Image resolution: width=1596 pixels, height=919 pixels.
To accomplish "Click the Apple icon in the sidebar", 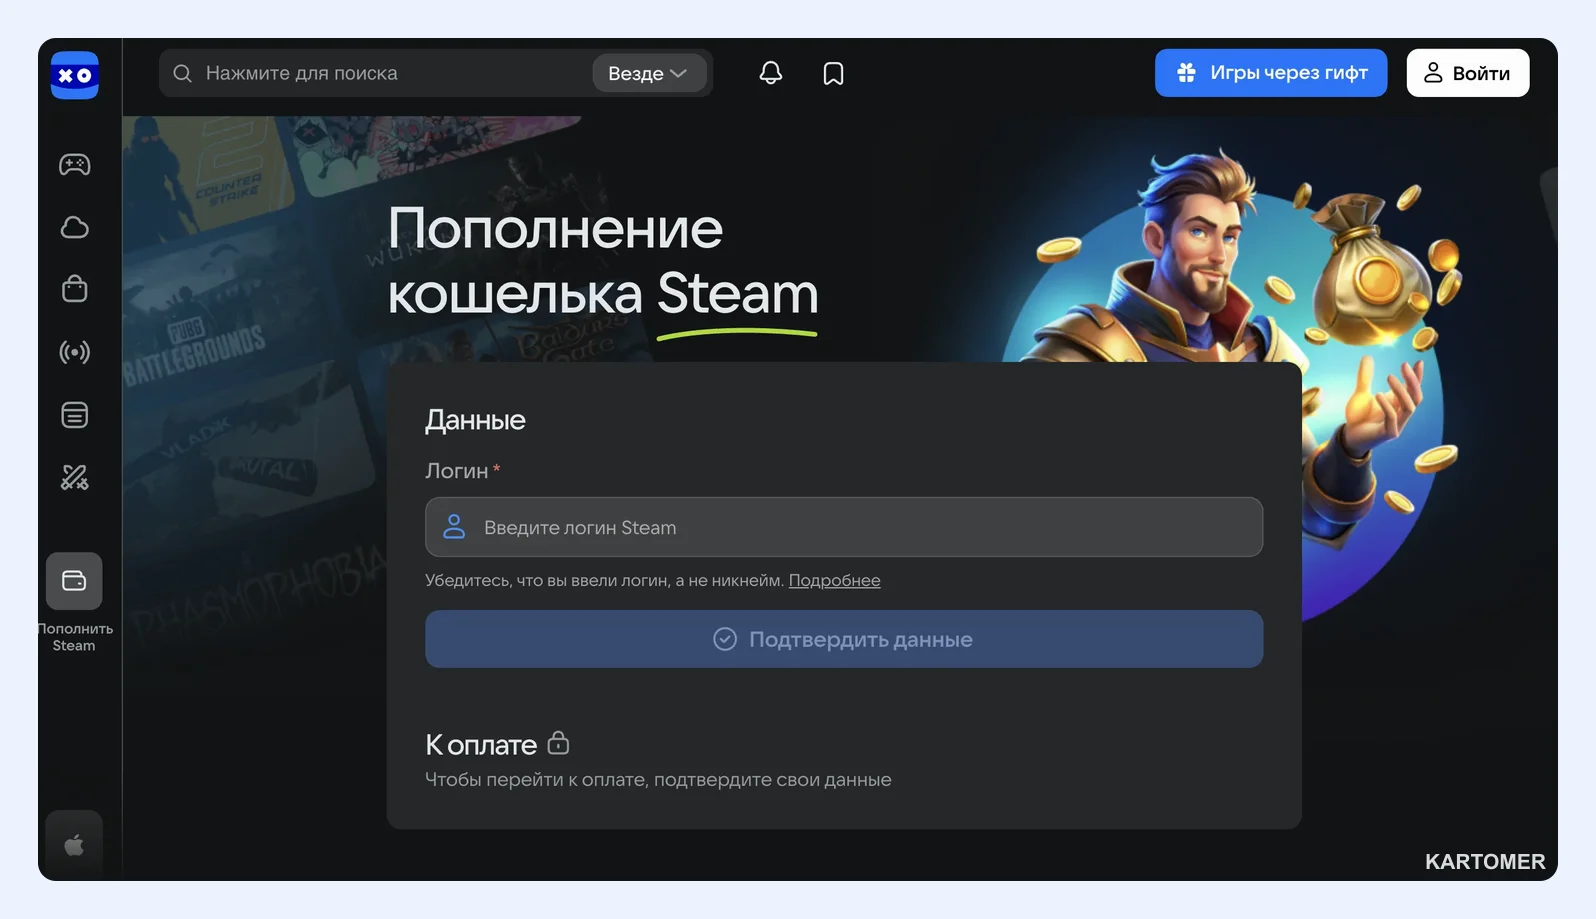I will 74,845.
